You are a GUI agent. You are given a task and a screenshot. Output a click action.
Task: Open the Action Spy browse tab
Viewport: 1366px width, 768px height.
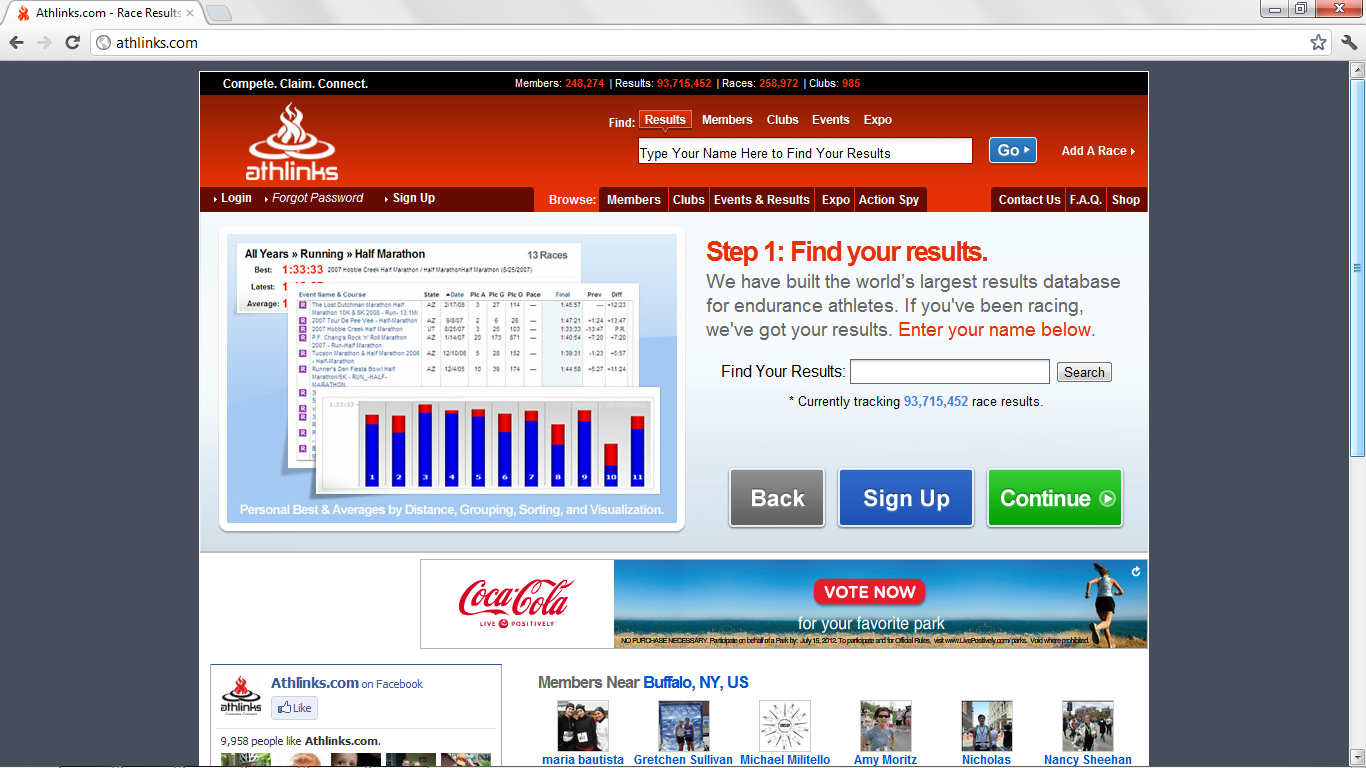click(x=888, y=200)
